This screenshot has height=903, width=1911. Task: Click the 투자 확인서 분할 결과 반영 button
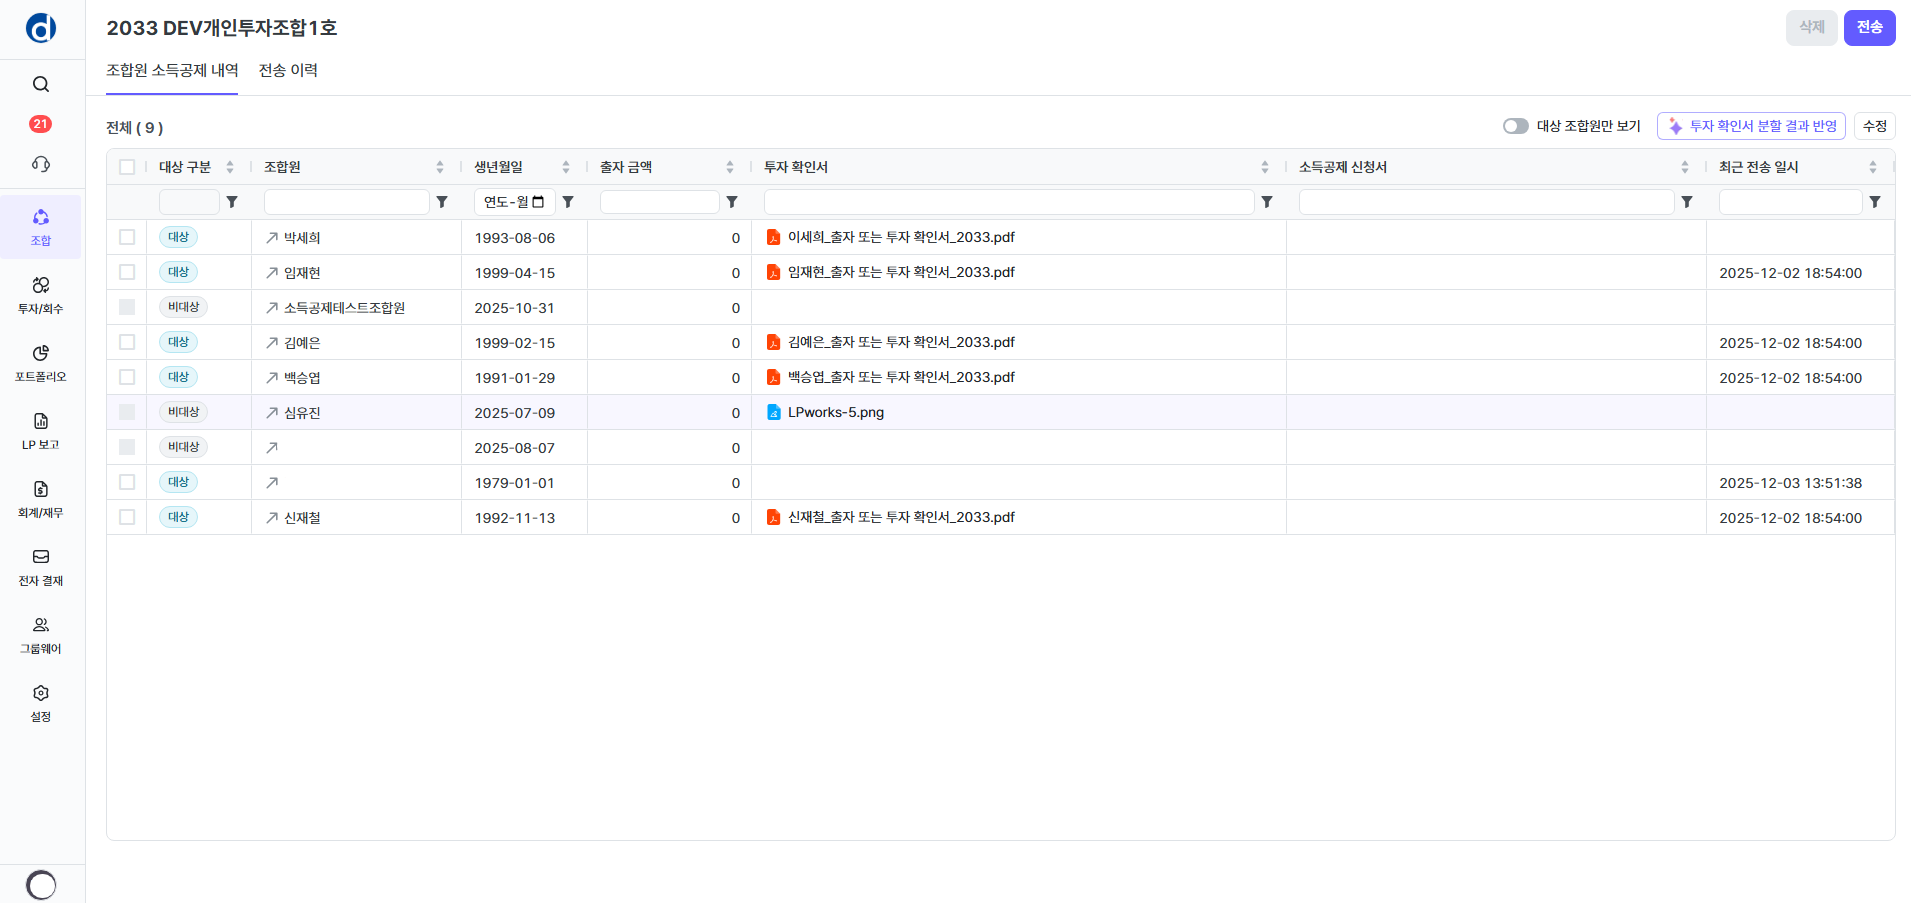[1751, 126]
